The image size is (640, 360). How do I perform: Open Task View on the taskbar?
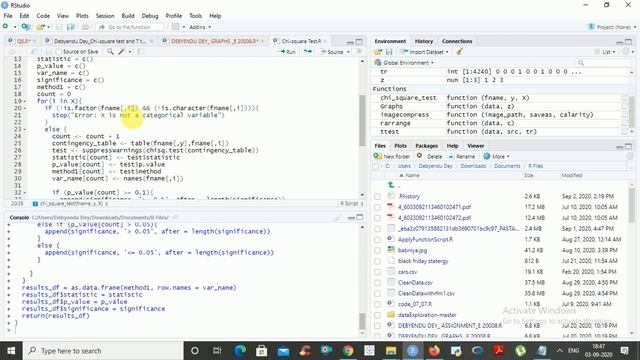coord(217,351)
